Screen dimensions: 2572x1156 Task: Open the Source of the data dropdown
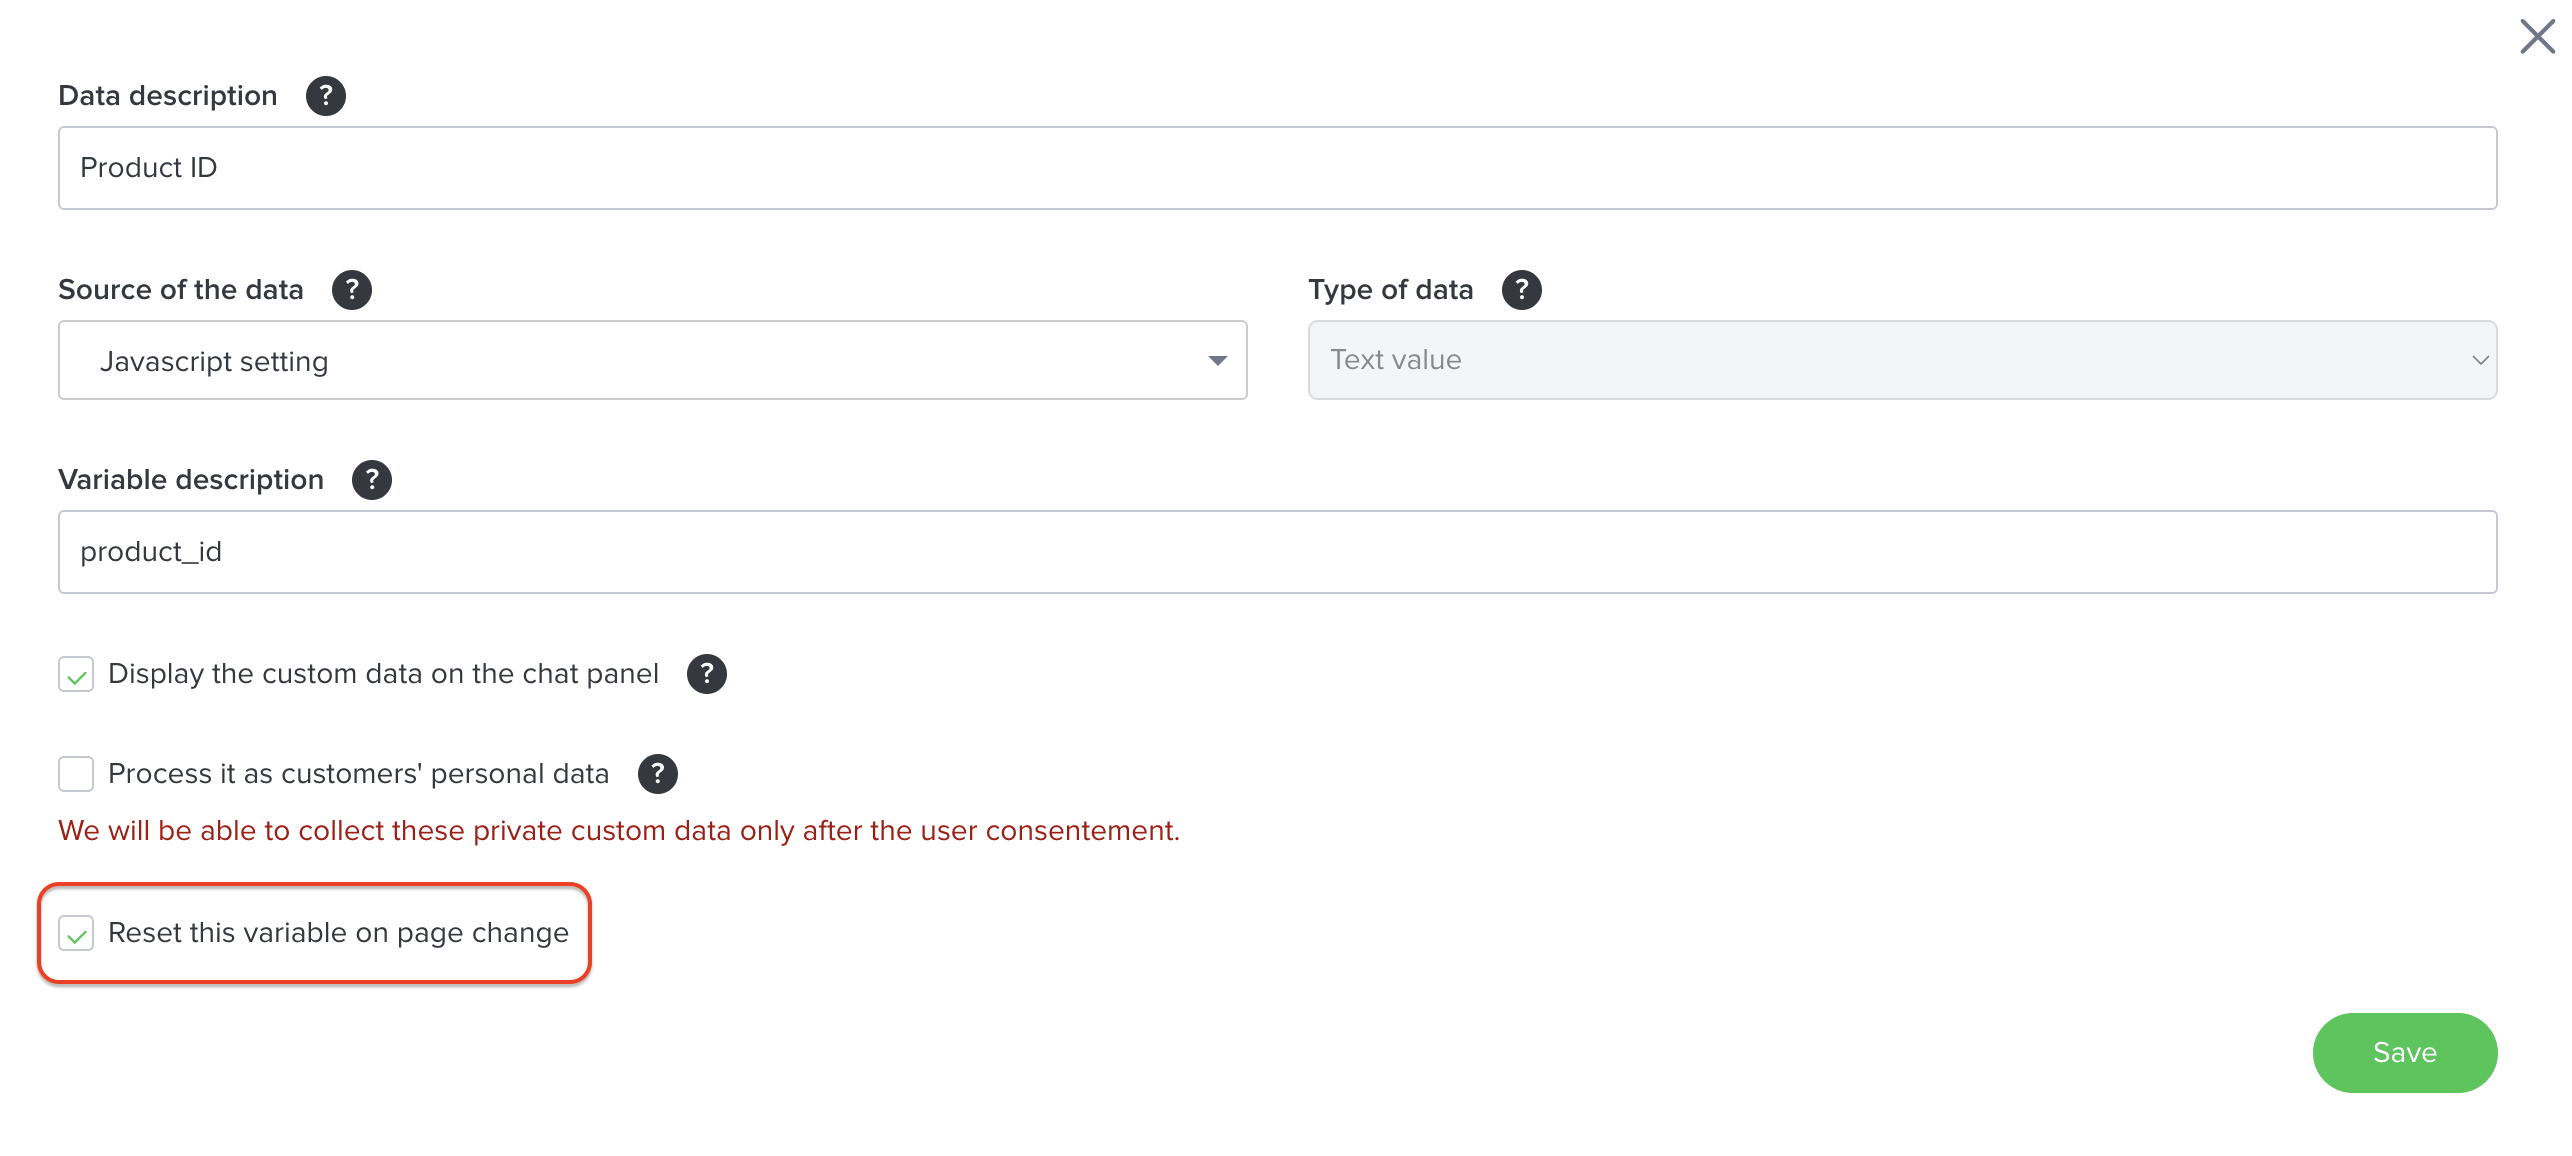pos(651,361)
